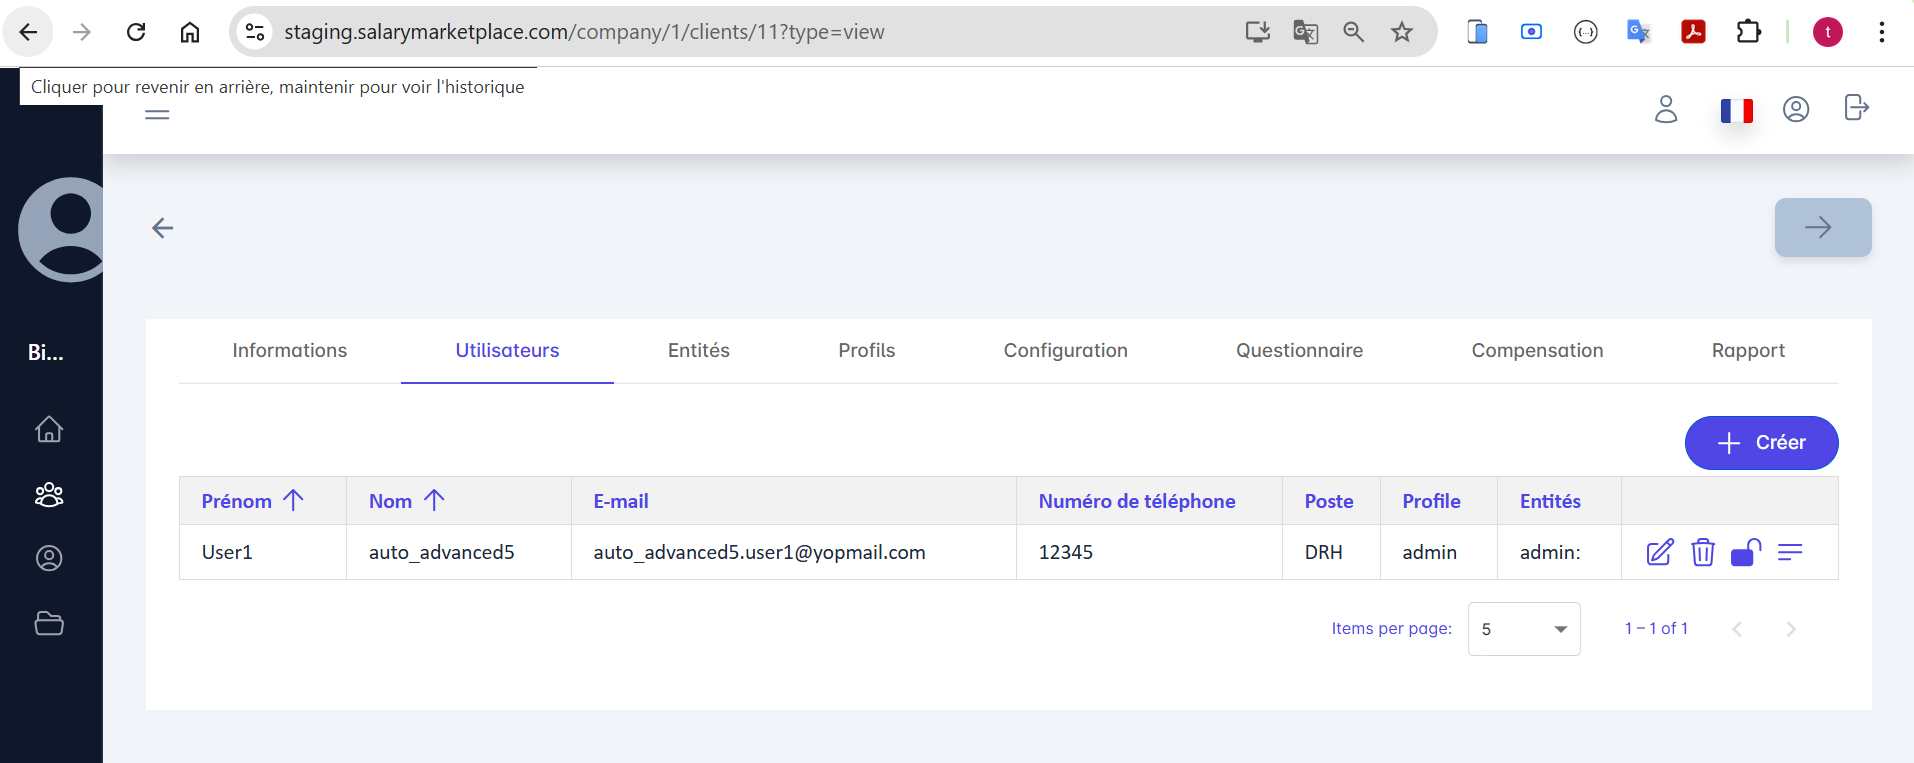Screen dimensions: 1914x763
Task: Toggle the lock icon for User1
Action: click(1745, 552)
